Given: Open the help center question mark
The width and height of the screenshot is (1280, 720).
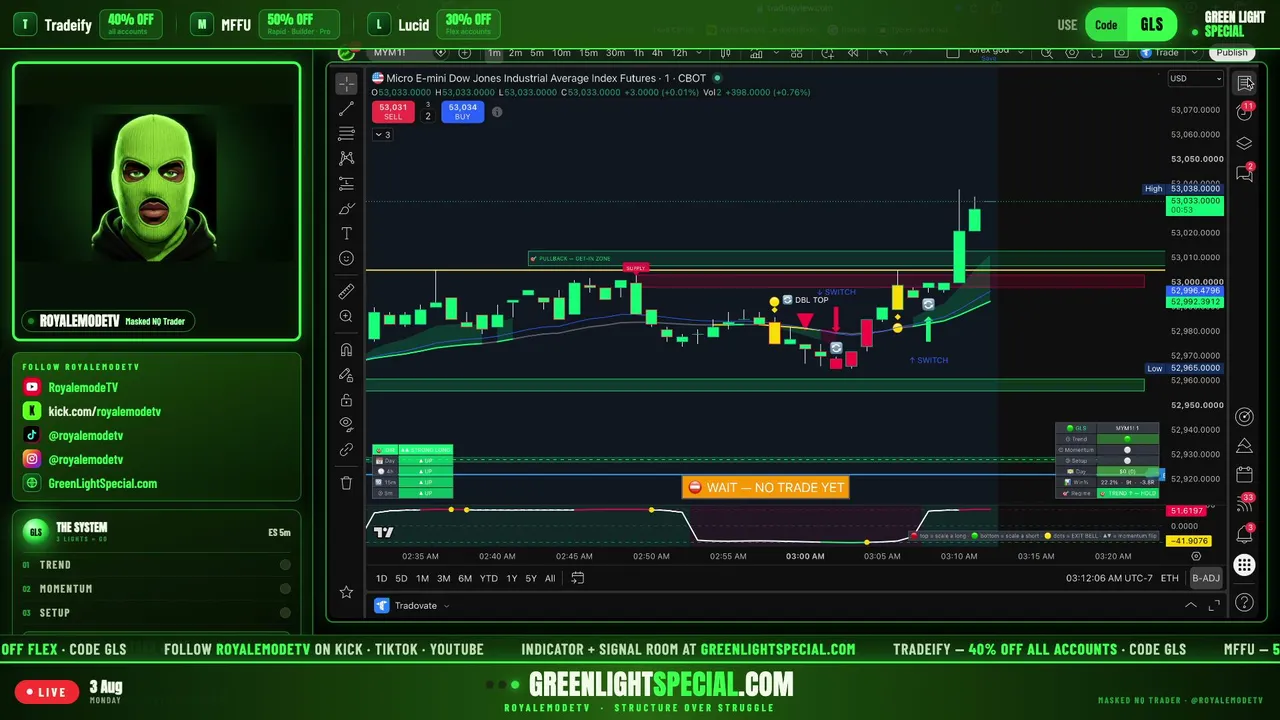Looking at the screenshot, I should pyautogui.click(x=1244, y=602).
